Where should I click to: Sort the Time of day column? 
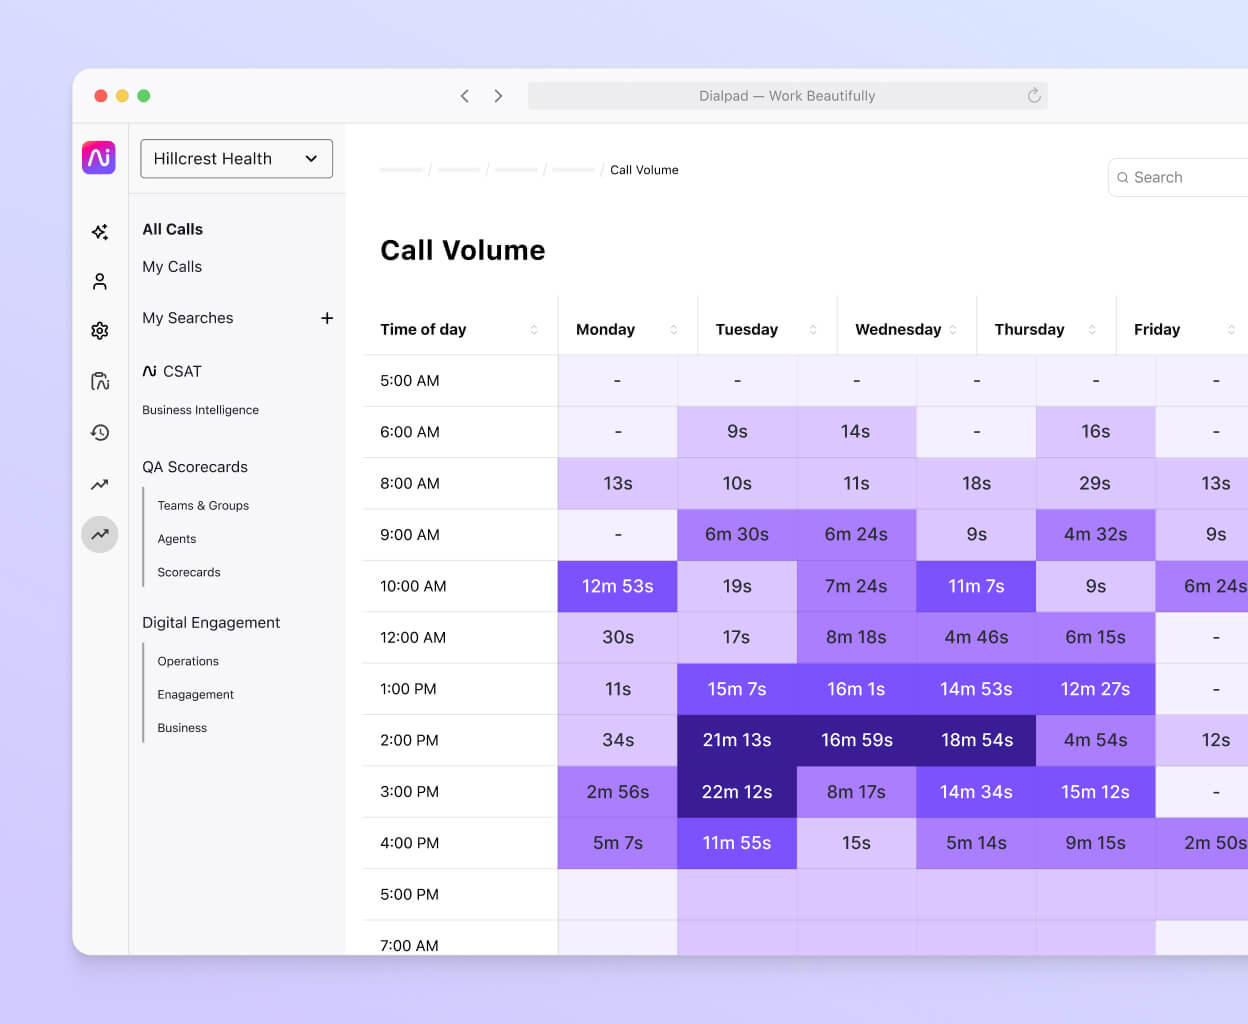pos(532,329)
